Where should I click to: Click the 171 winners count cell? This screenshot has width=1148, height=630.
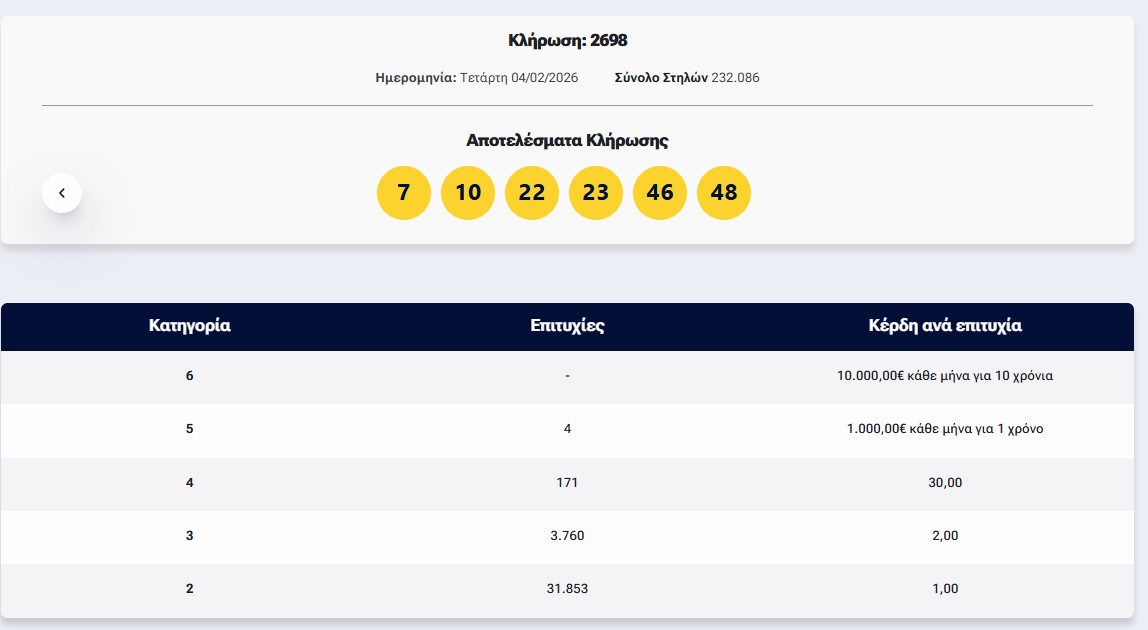(567, 483)
